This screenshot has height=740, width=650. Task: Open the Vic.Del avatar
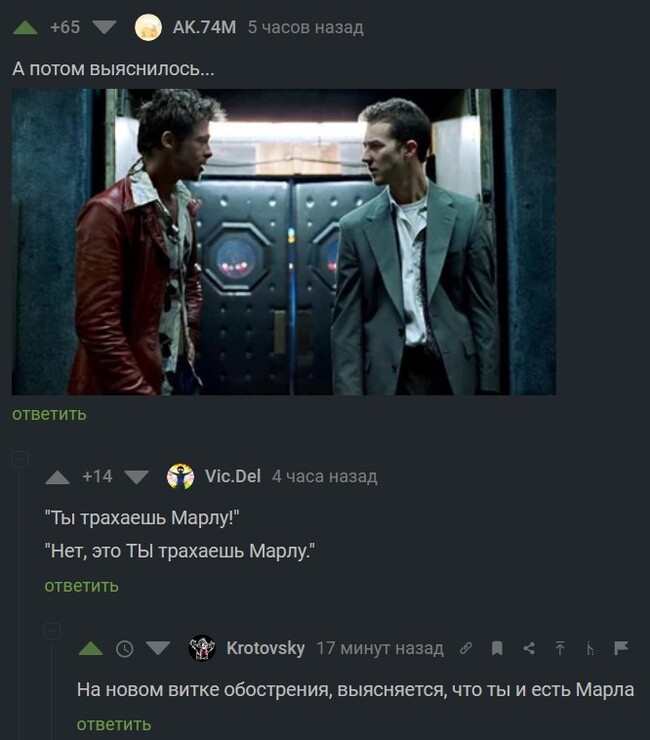point(180,477)
